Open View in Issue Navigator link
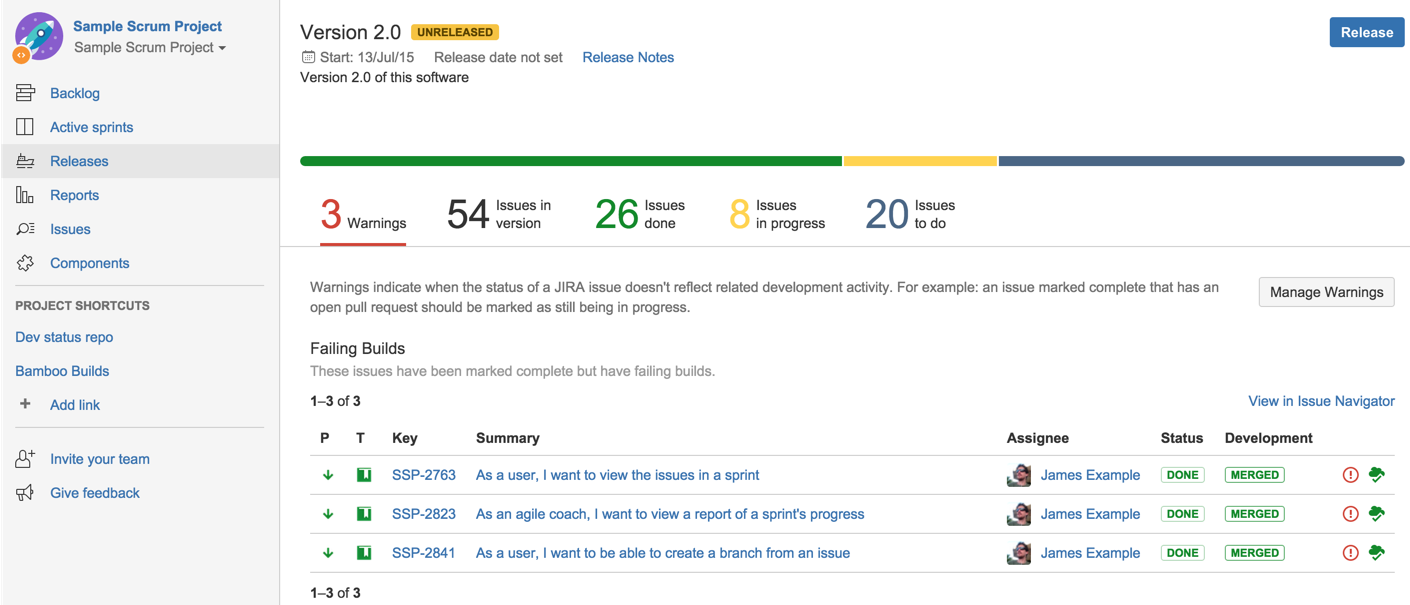1410x605 pixels. coord(1321,401)
